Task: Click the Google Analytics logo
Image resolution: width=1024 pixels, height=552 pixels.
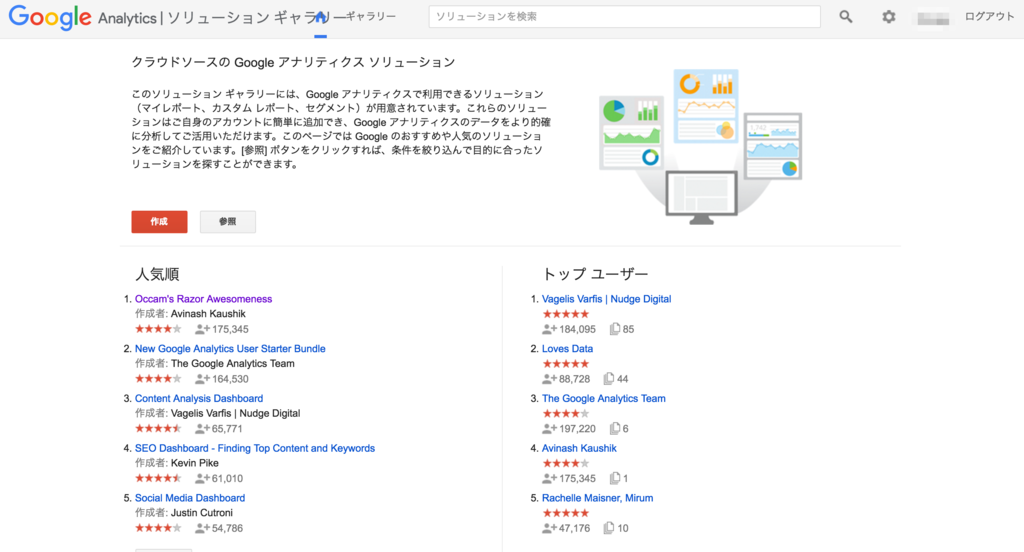Action: 82,18
